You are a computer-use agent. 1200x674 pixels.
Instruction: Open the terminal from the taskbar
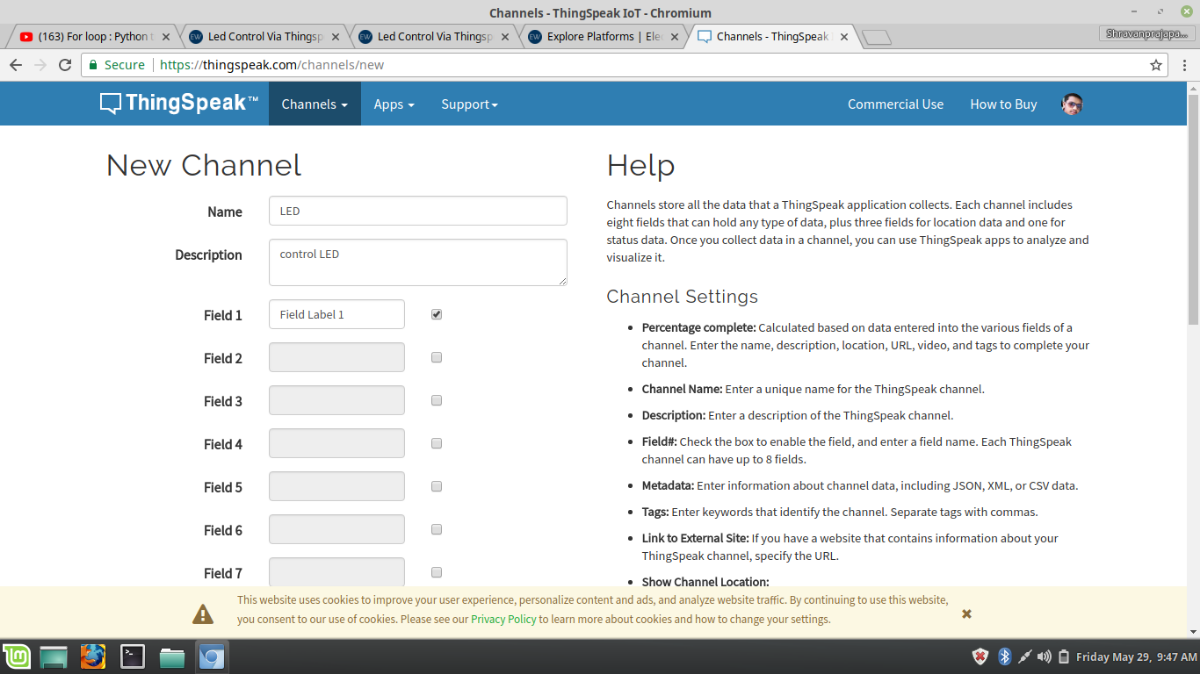132,657
